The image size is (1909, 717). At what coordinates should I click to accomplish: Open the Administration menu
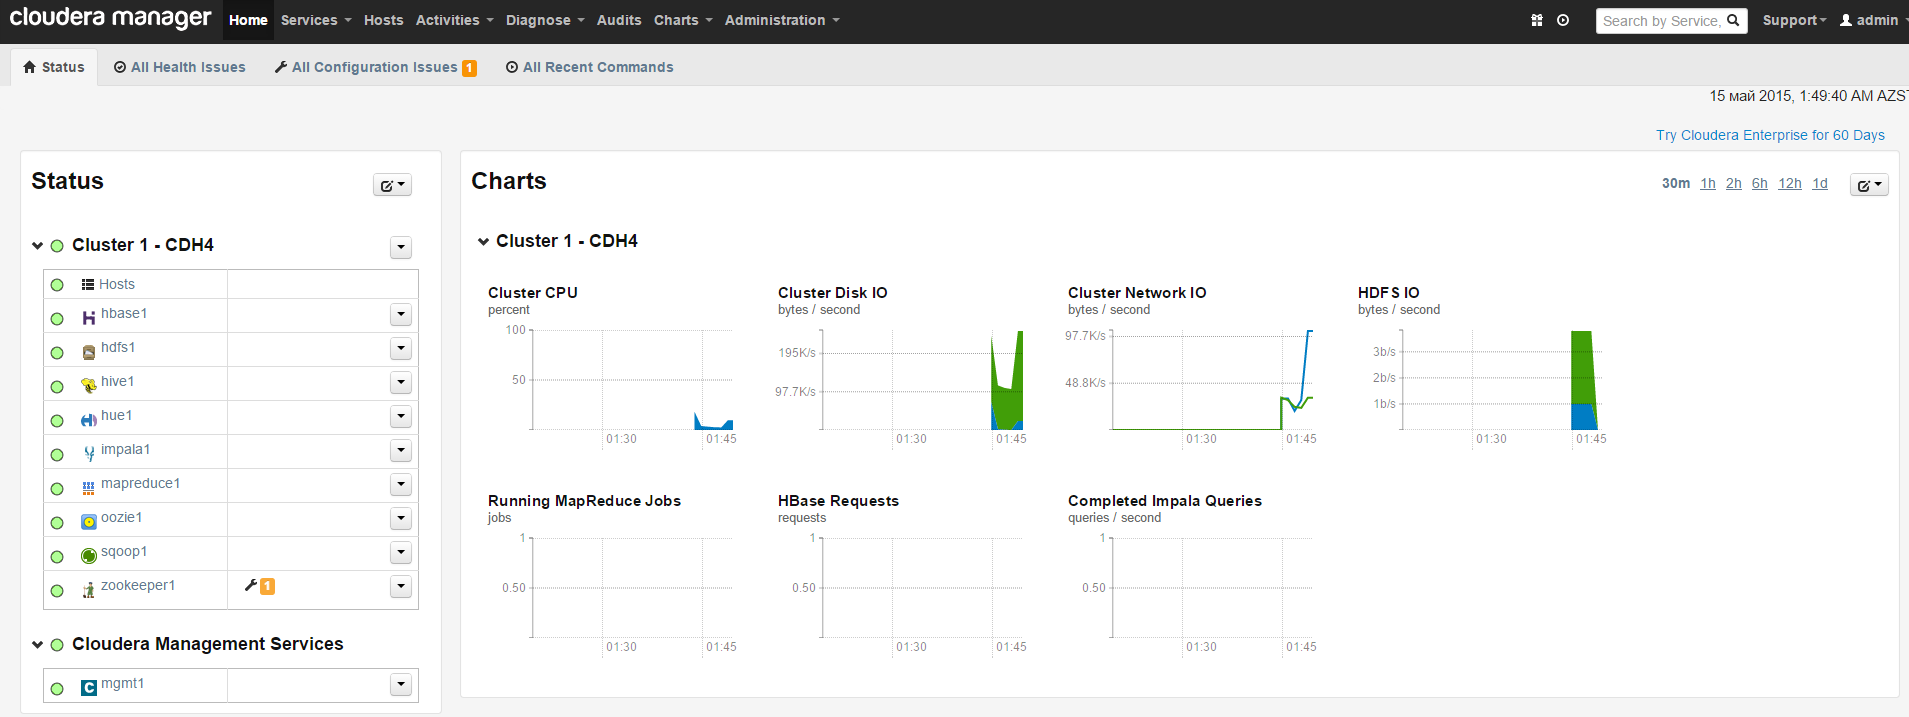point(782,20)
